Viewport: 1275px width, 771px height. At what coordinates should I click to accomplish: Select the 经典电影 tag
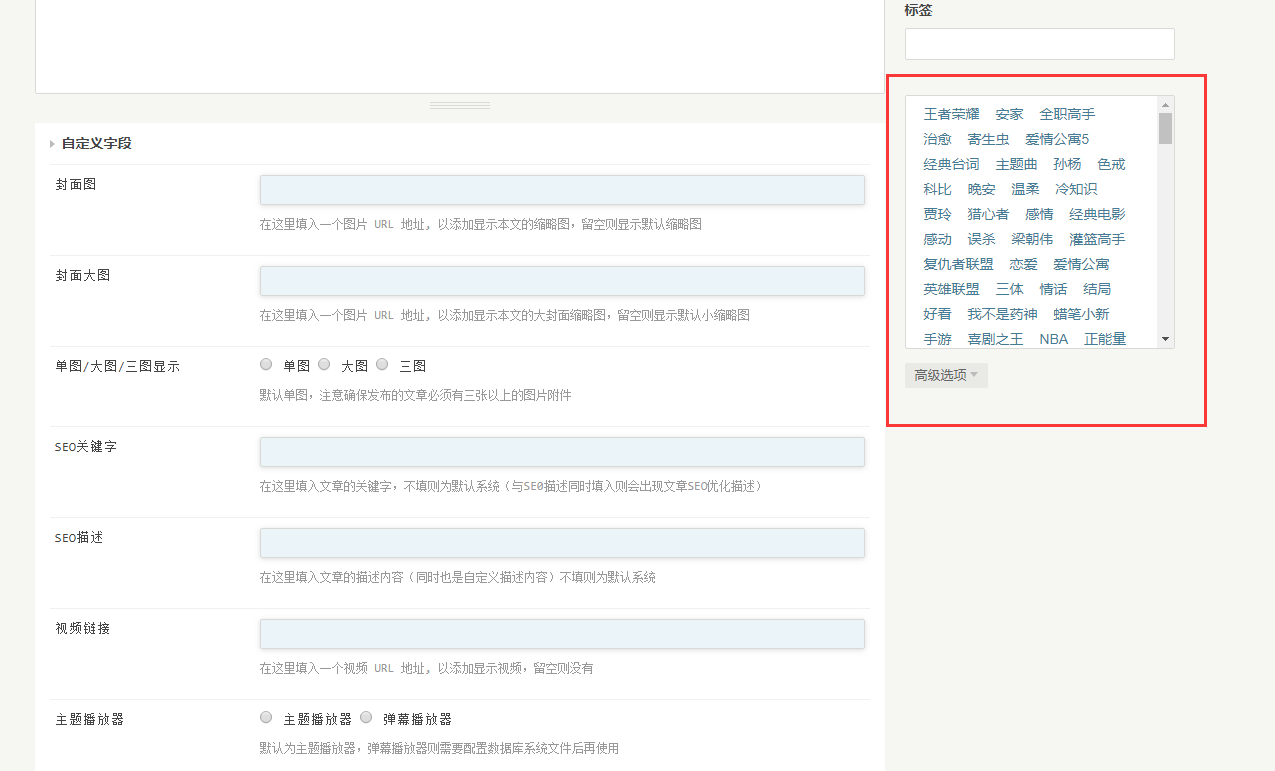(x=1097, y=214)
